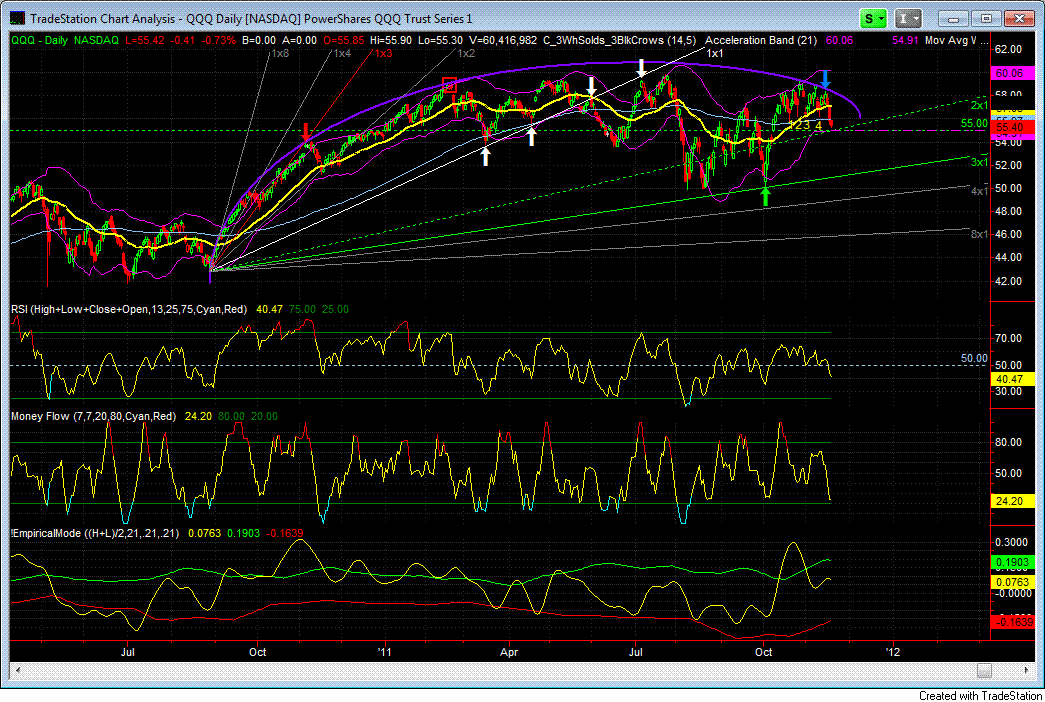Click the "'12" year label on date axis
The image size is (1045, 702).
coord(892,652)
